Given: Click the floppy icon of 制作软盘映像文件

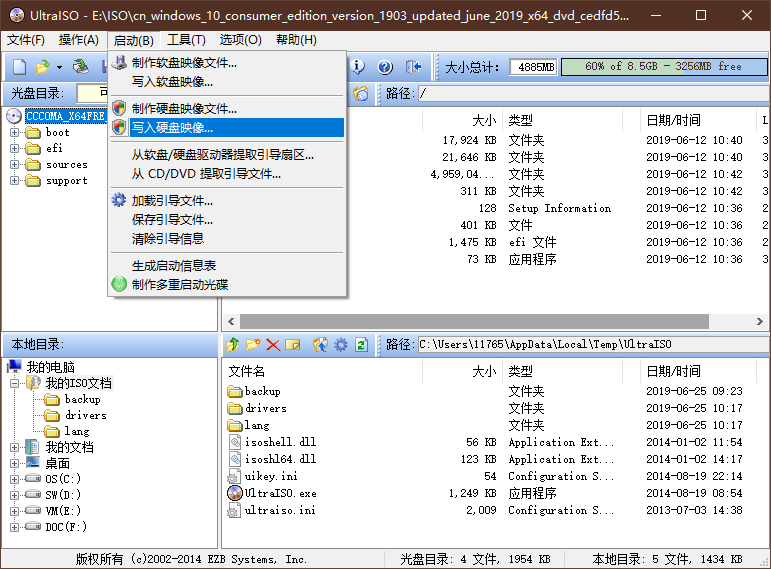Looking at the screenshot, I should (x=119, y=62).
